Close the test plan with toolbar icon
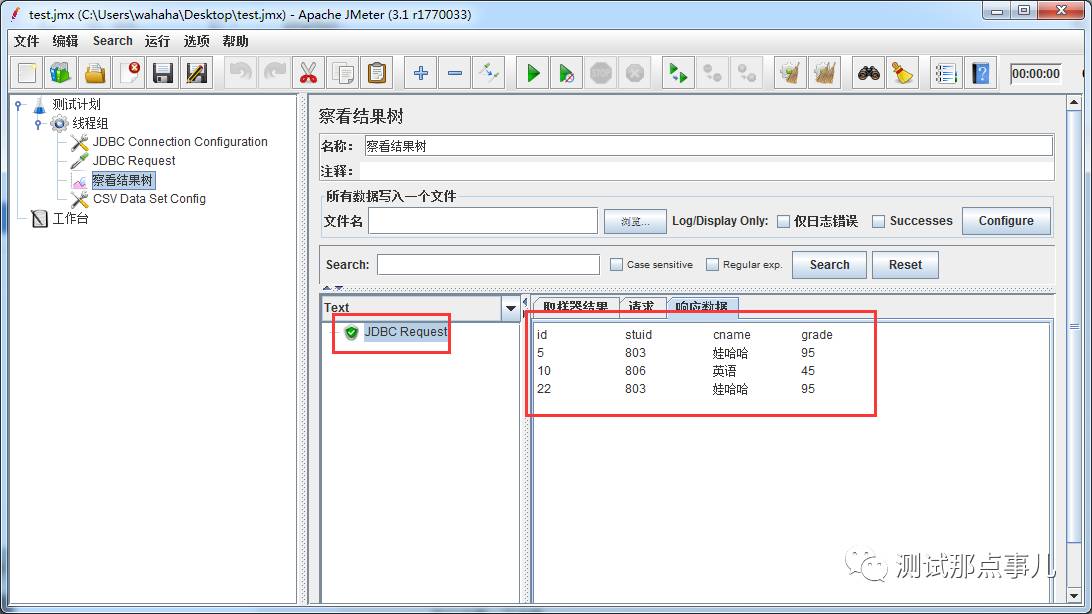Viewport: 1092px width, 614px height. (x=130, y=73)
